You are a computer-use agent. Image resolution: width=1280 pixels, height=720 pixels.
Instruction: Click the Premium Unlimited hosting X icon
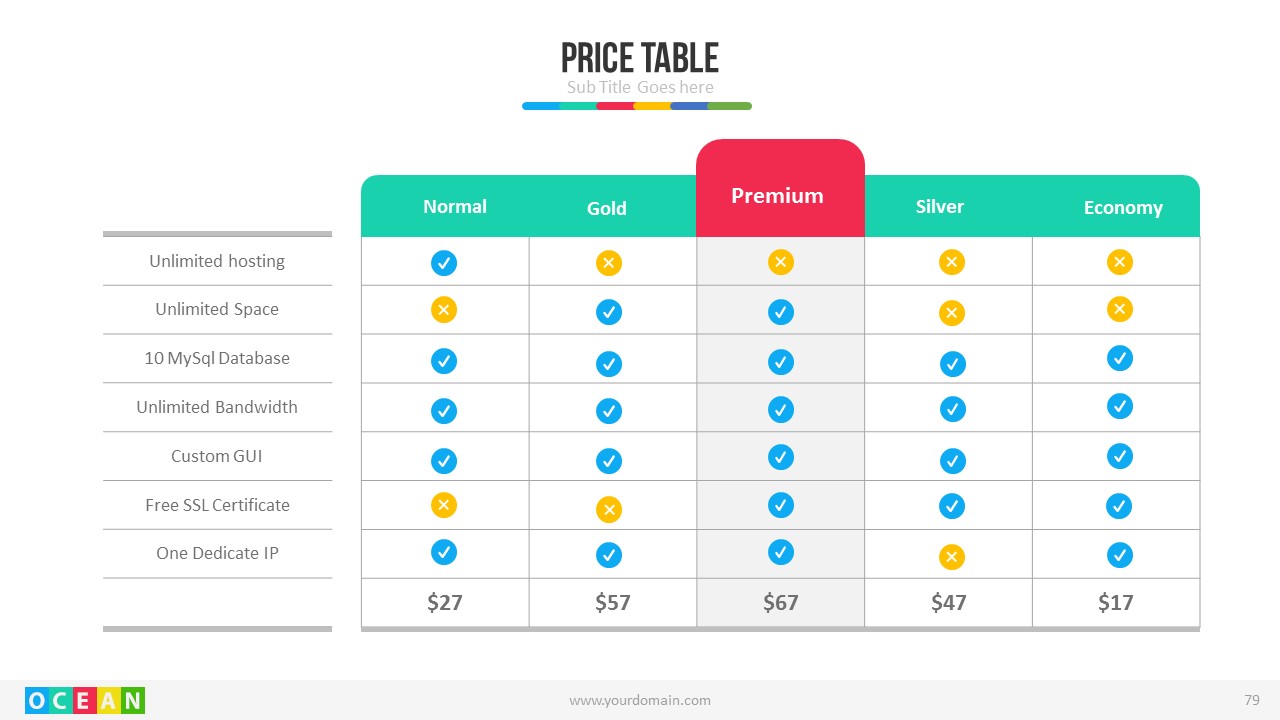pos(781,262)
